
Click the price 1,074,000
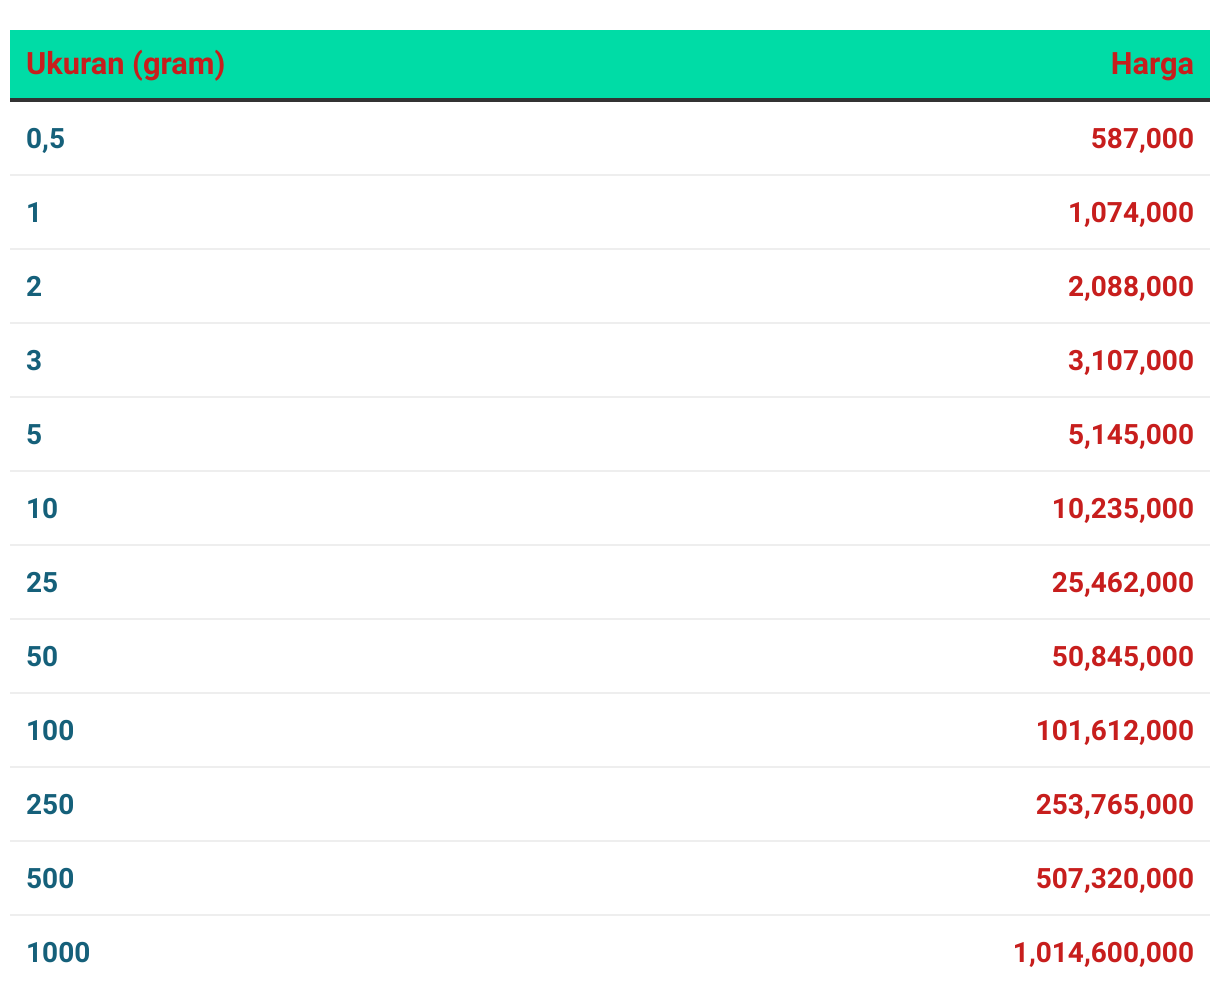pos(1131,212)
